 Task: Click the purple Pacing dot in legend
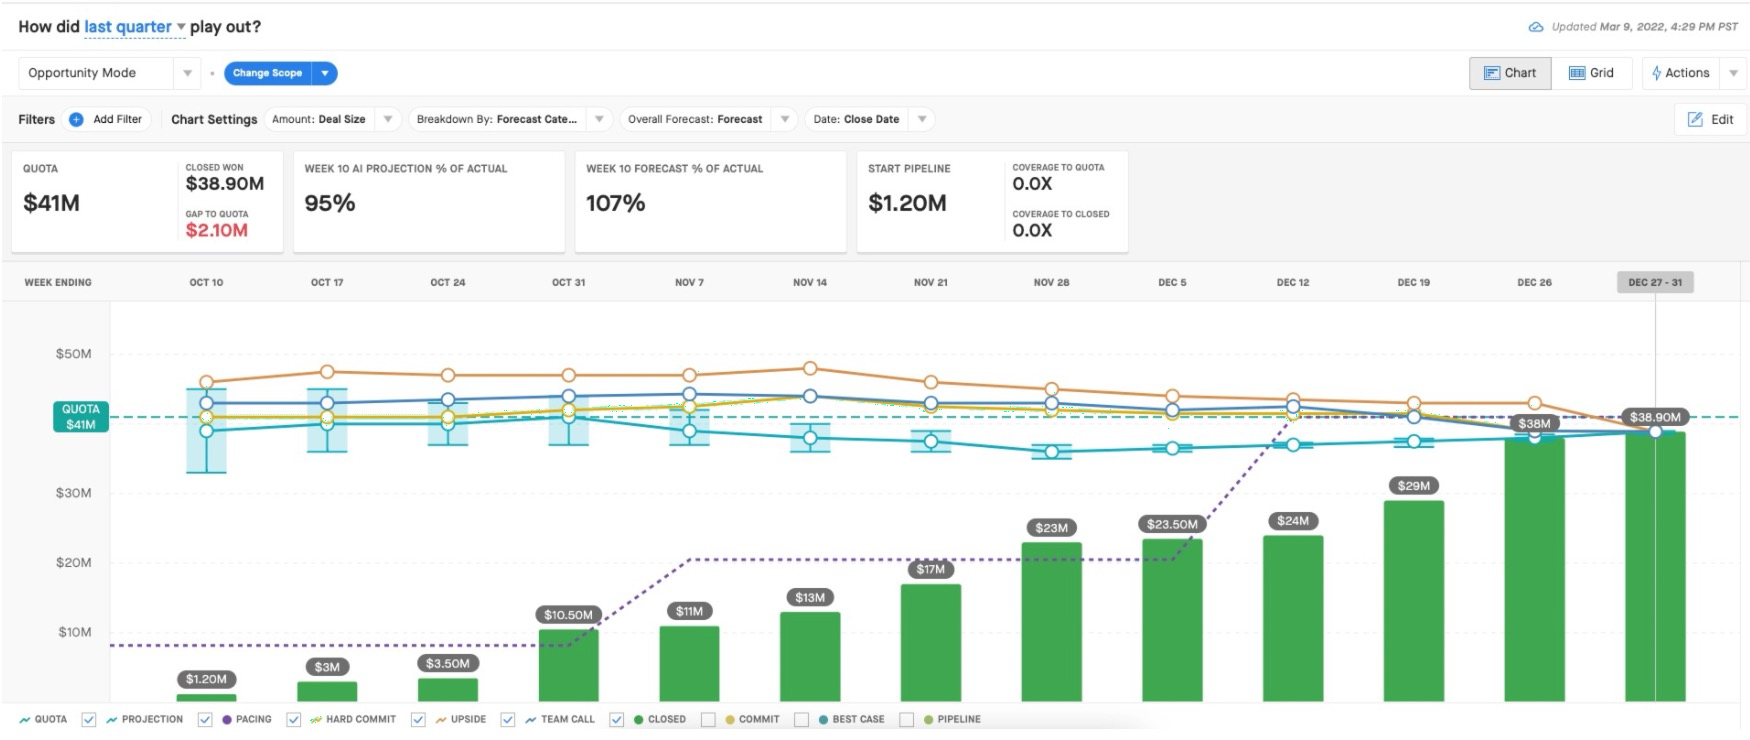[227, 719]
